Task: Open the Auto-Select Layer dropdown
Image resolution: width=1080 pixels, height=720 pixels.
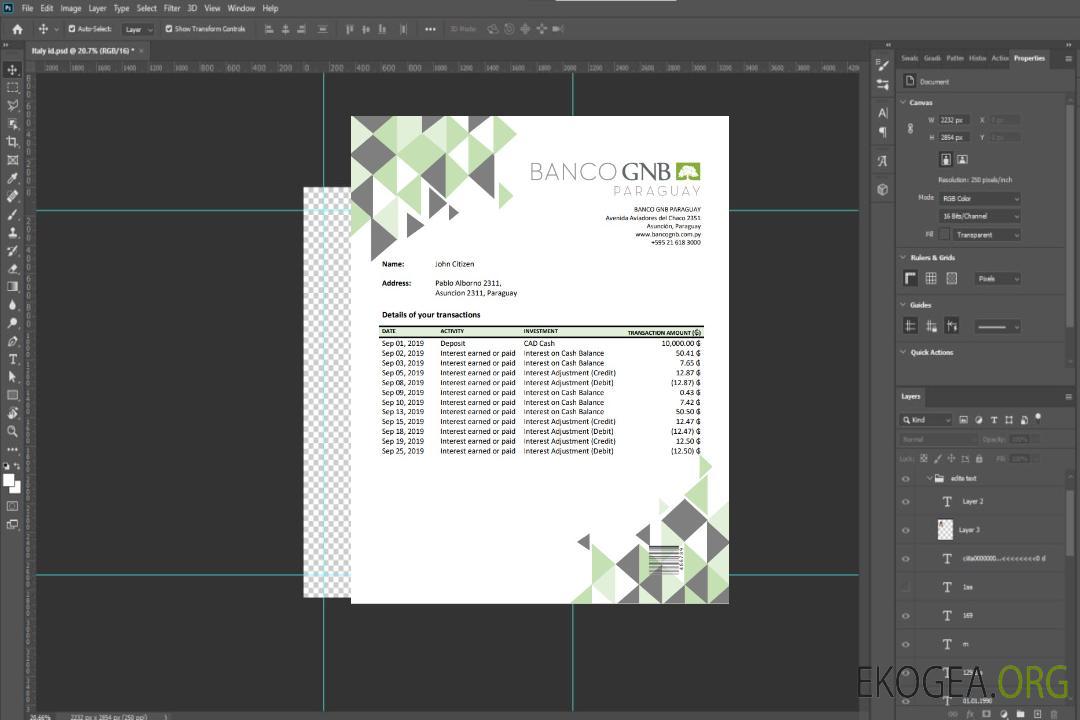Action: tap(138, 30)
